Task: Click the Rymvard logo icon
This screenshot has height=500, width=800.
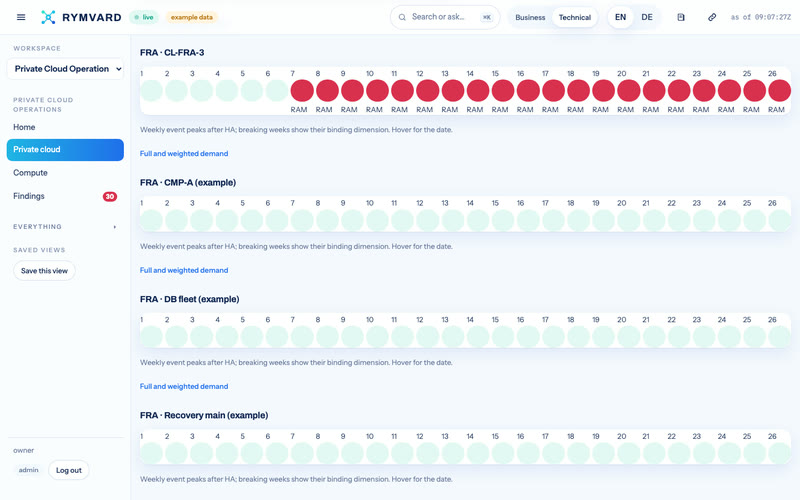Action: coord(48,17)
